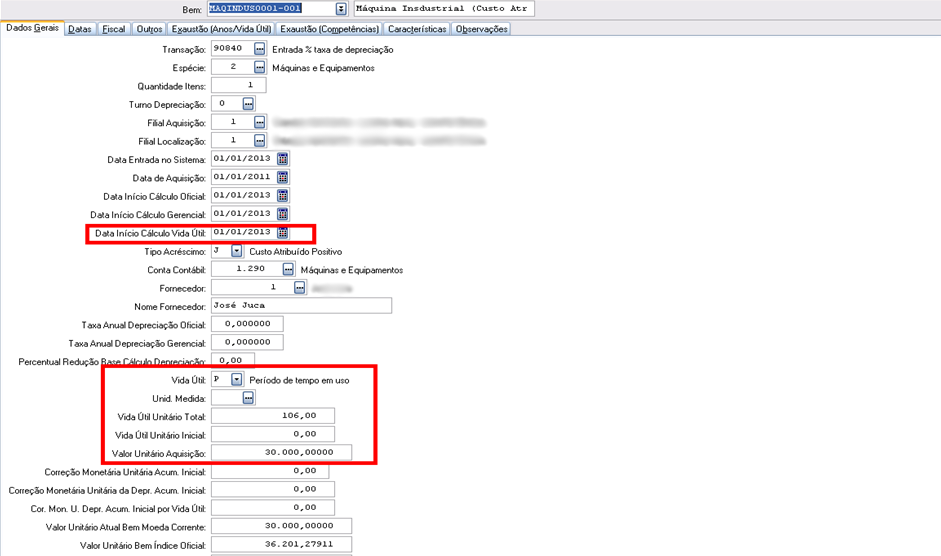Open lookup button for Espécie field
Viewport: 941px width, 556px height.
pyautogui.click(x=259, y=67)
